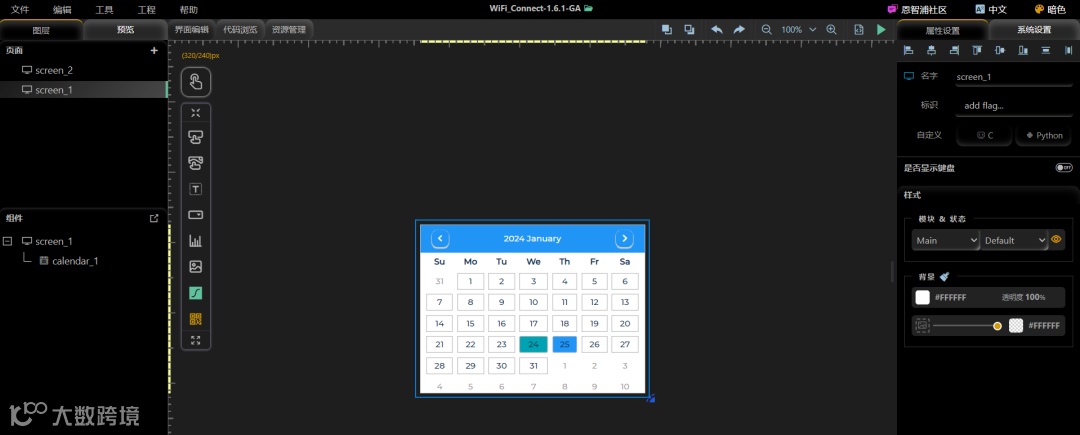Align widgets to vertical middle
The image size is (1080, 435).
click(1000, 50)
